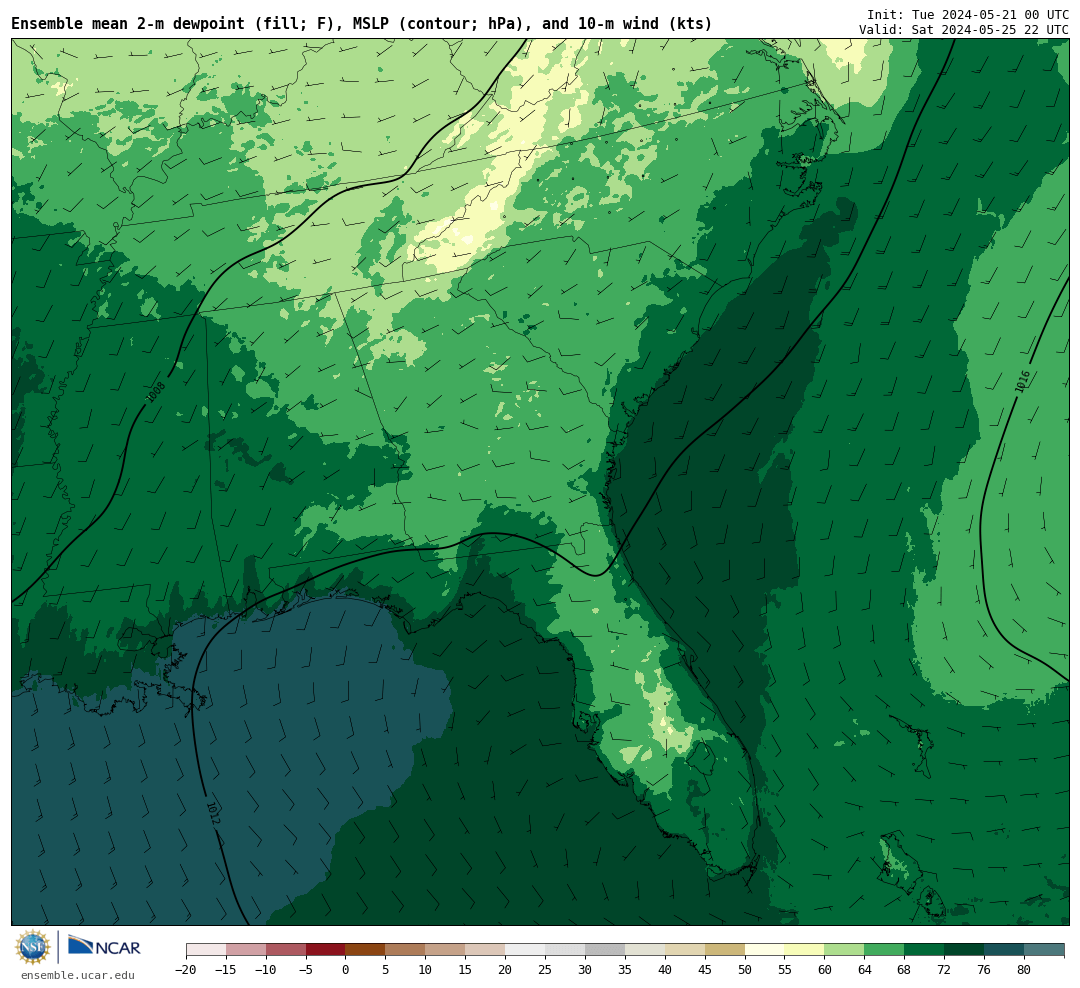Click the 68 colorbar tick label
1080x988 pixels.
904,970
